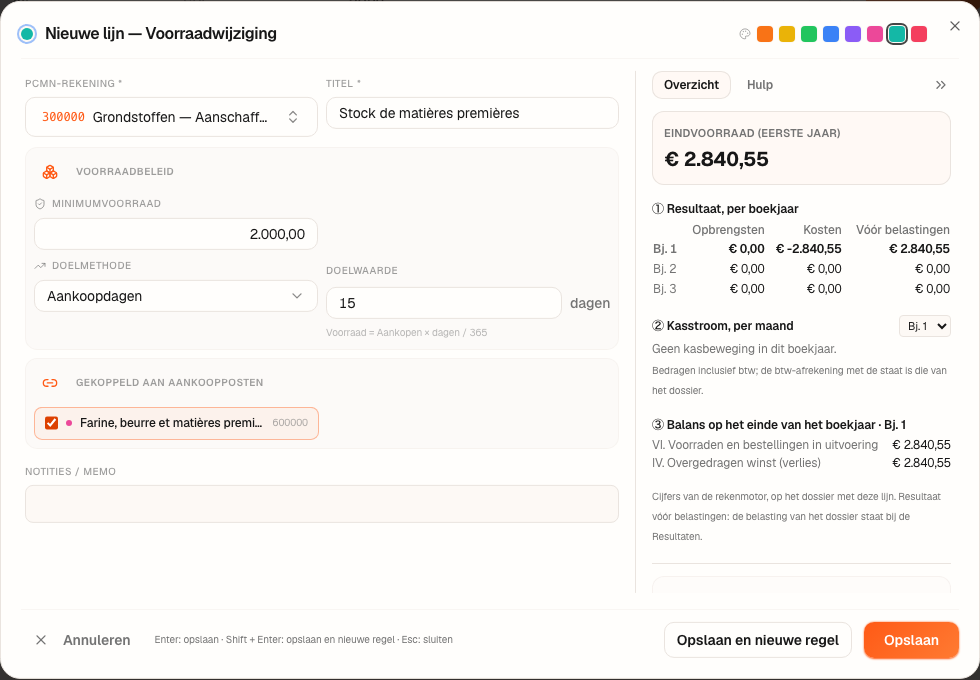The image size is (980, 680).
Task: Pick the yellow color swatch
Action: pyautogui.click(x=787, y=34)
